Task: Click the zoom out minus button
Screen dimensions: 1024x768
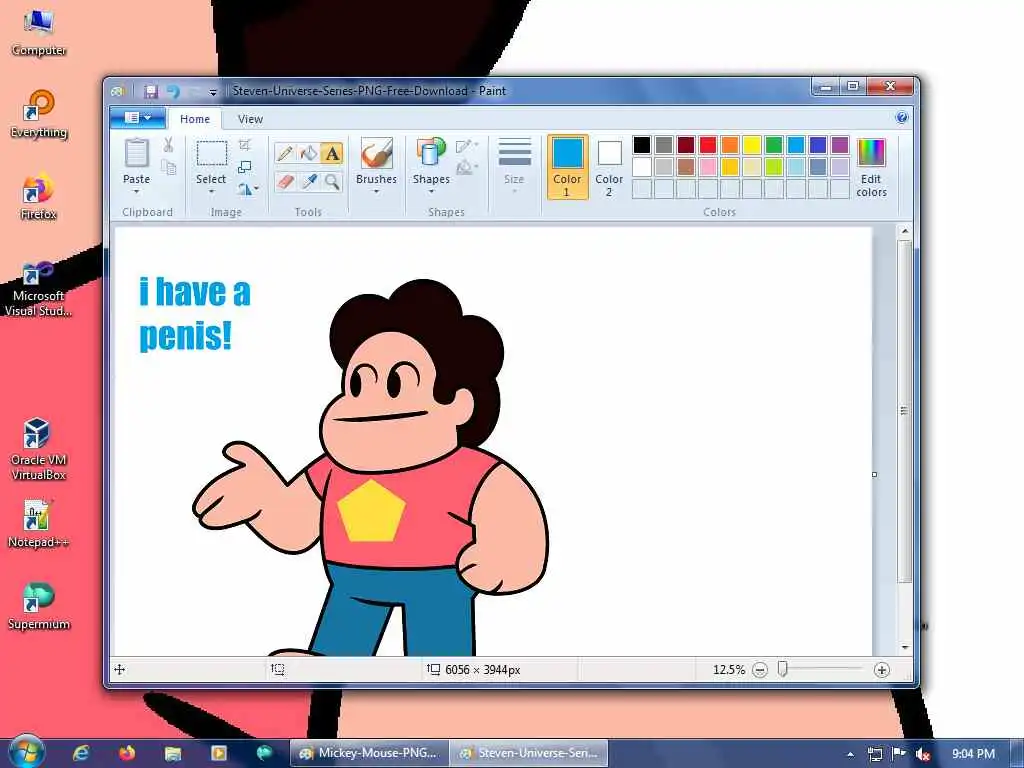Action: click(x=760, y=670)
